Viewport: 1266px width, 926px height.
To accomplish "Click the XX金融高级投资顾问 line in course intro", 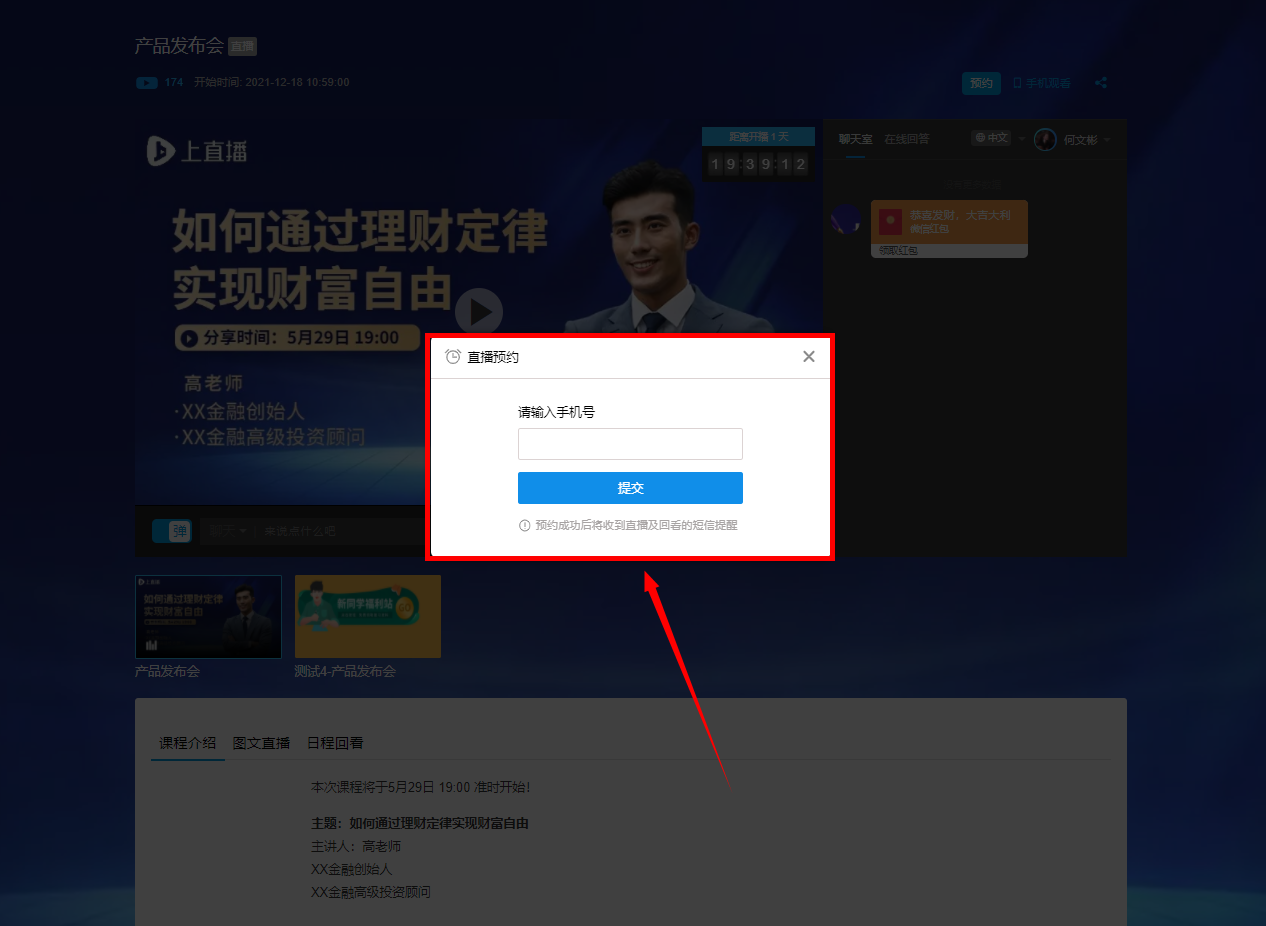I will tap(371, 892).
